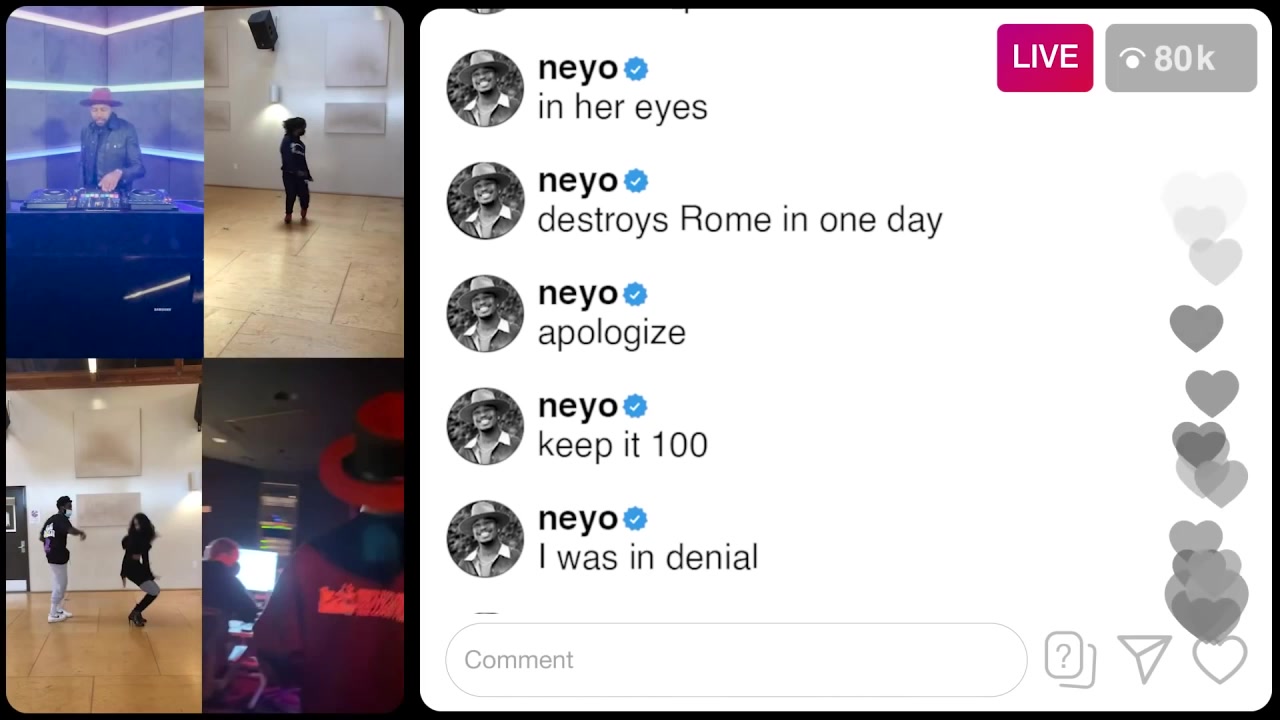Viewport: 1280px width, 720px height.
Task: Click the 80k viewer count button
Action: tap(1181, 58)
